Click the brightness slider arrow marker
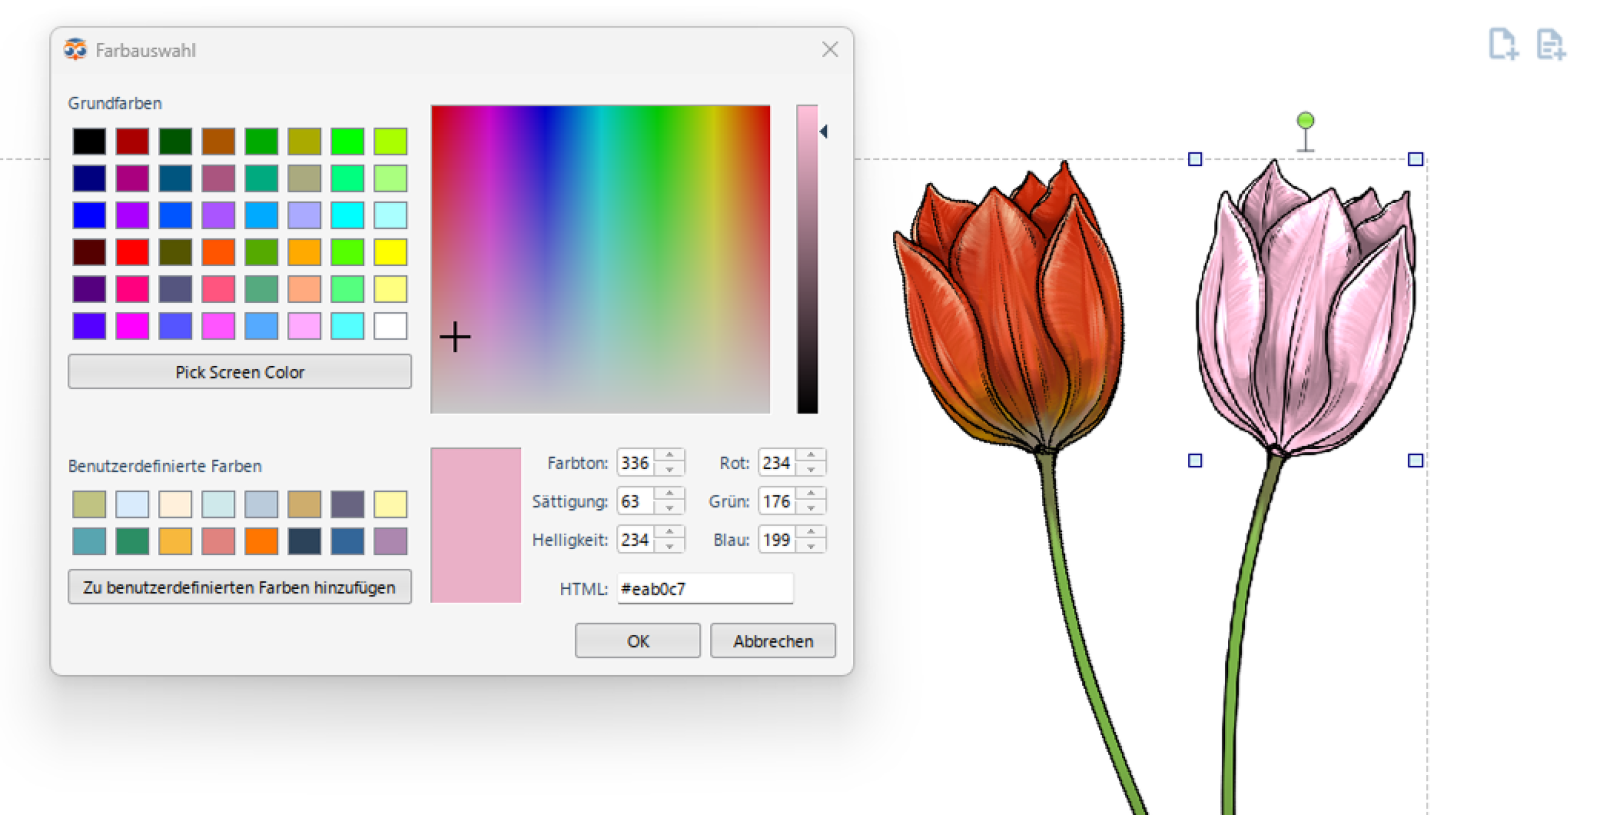The width and height of the screenshot is (1600, 815). 824,132
